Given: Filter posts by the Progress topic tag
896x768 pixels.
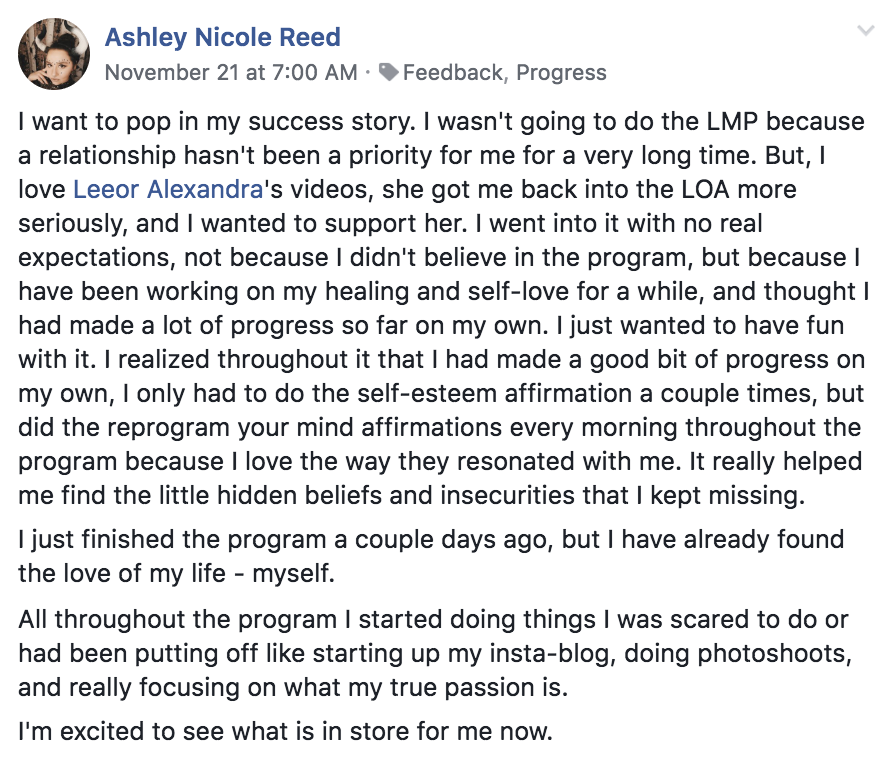Looking at the screenshot, I should pos(561,73).
